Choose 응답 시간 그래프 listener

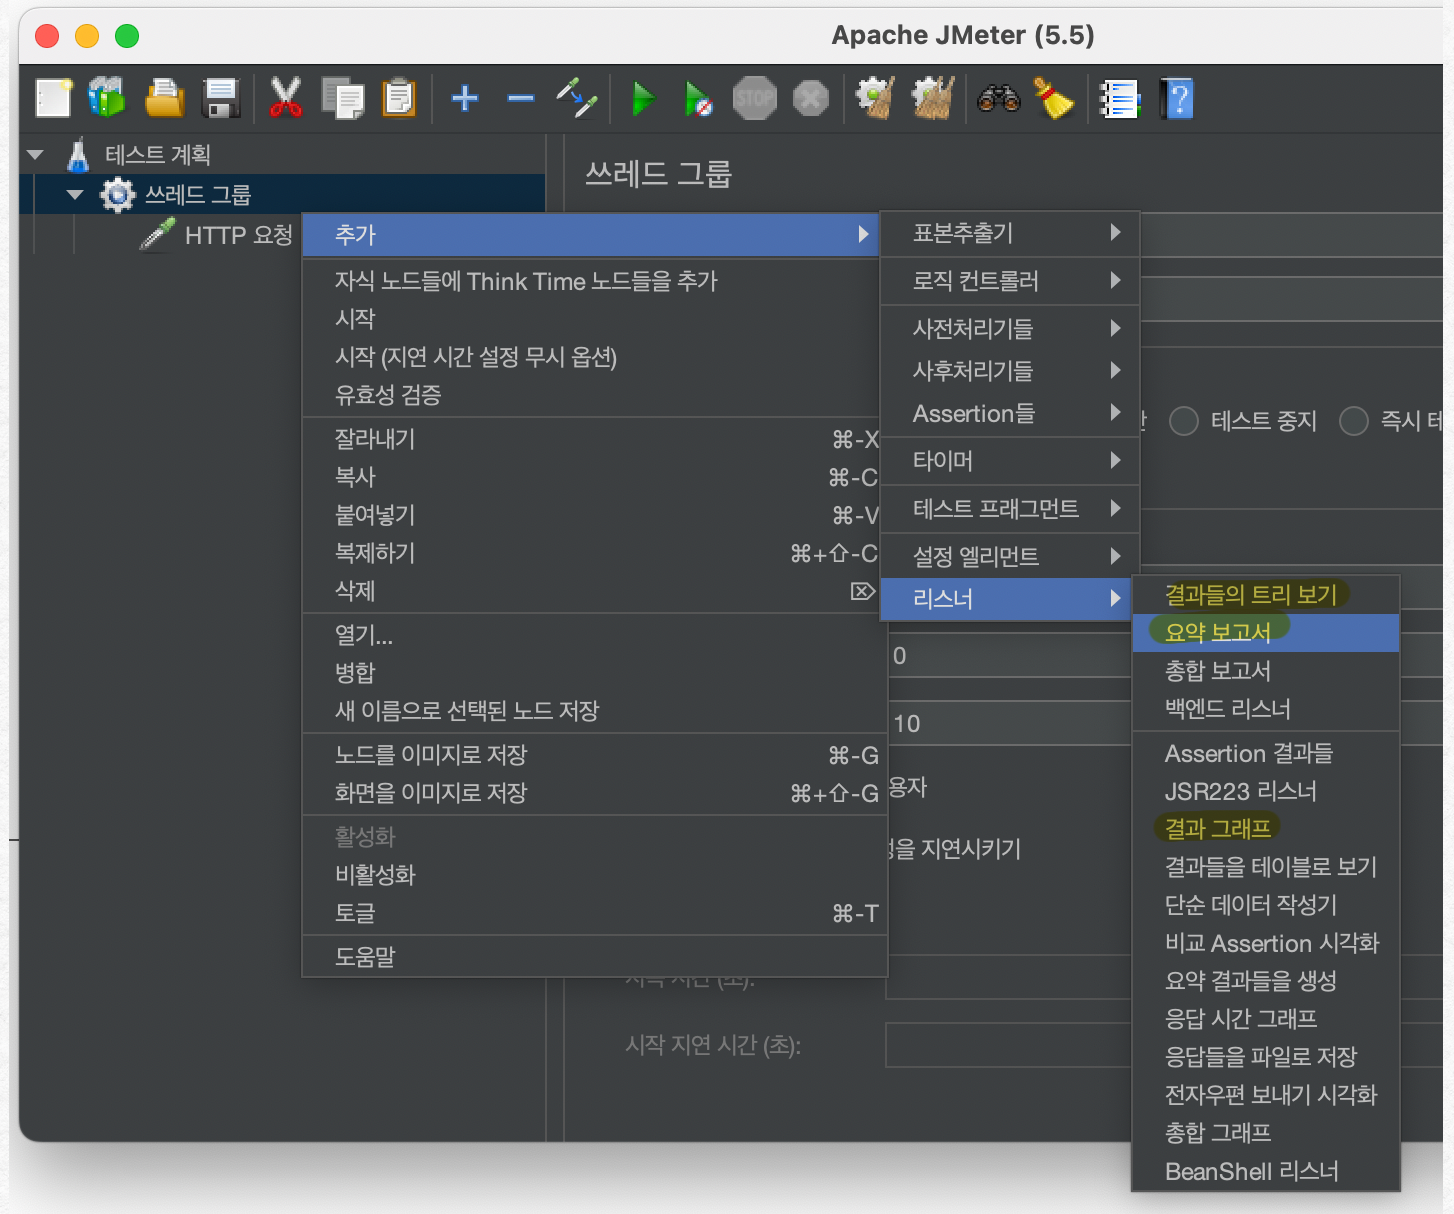click(x=1266, y=1019)
